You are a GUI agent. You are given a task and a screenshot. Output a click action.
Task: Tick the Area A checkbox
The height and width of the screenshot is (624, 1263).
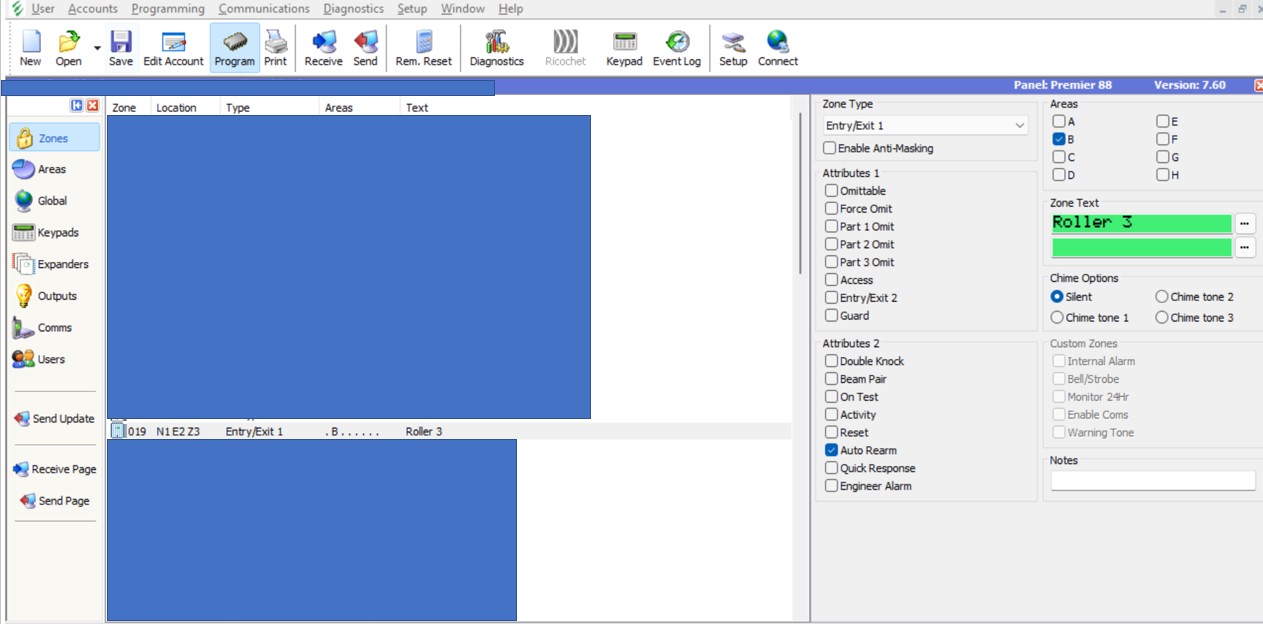[x=1059, y=122]
